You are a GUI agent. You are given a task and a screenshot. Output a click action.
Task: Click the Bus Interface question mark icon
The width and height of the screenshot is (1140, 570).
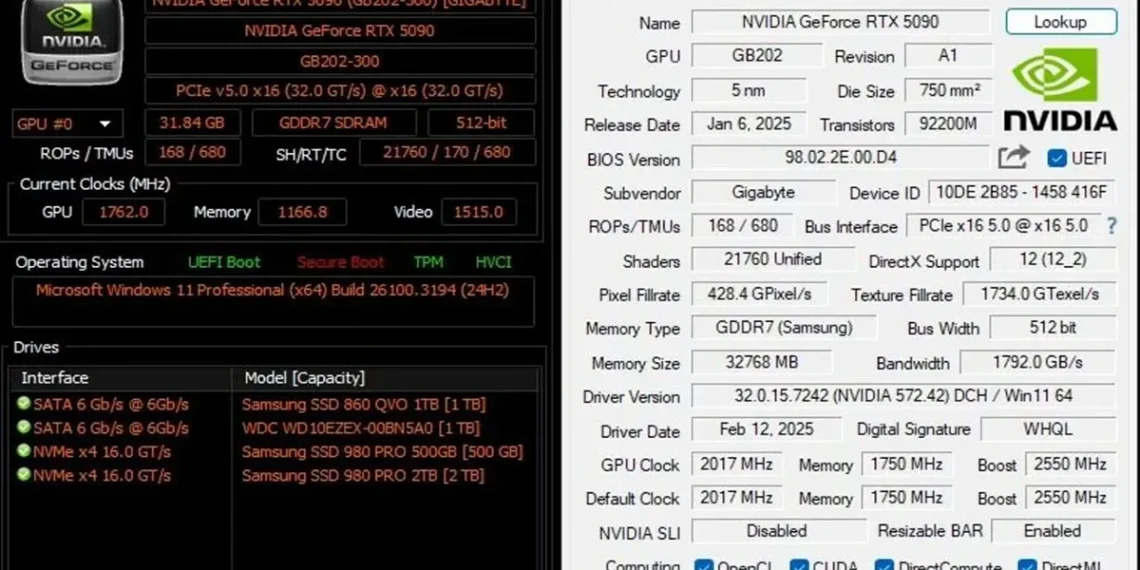(1112, 226)
